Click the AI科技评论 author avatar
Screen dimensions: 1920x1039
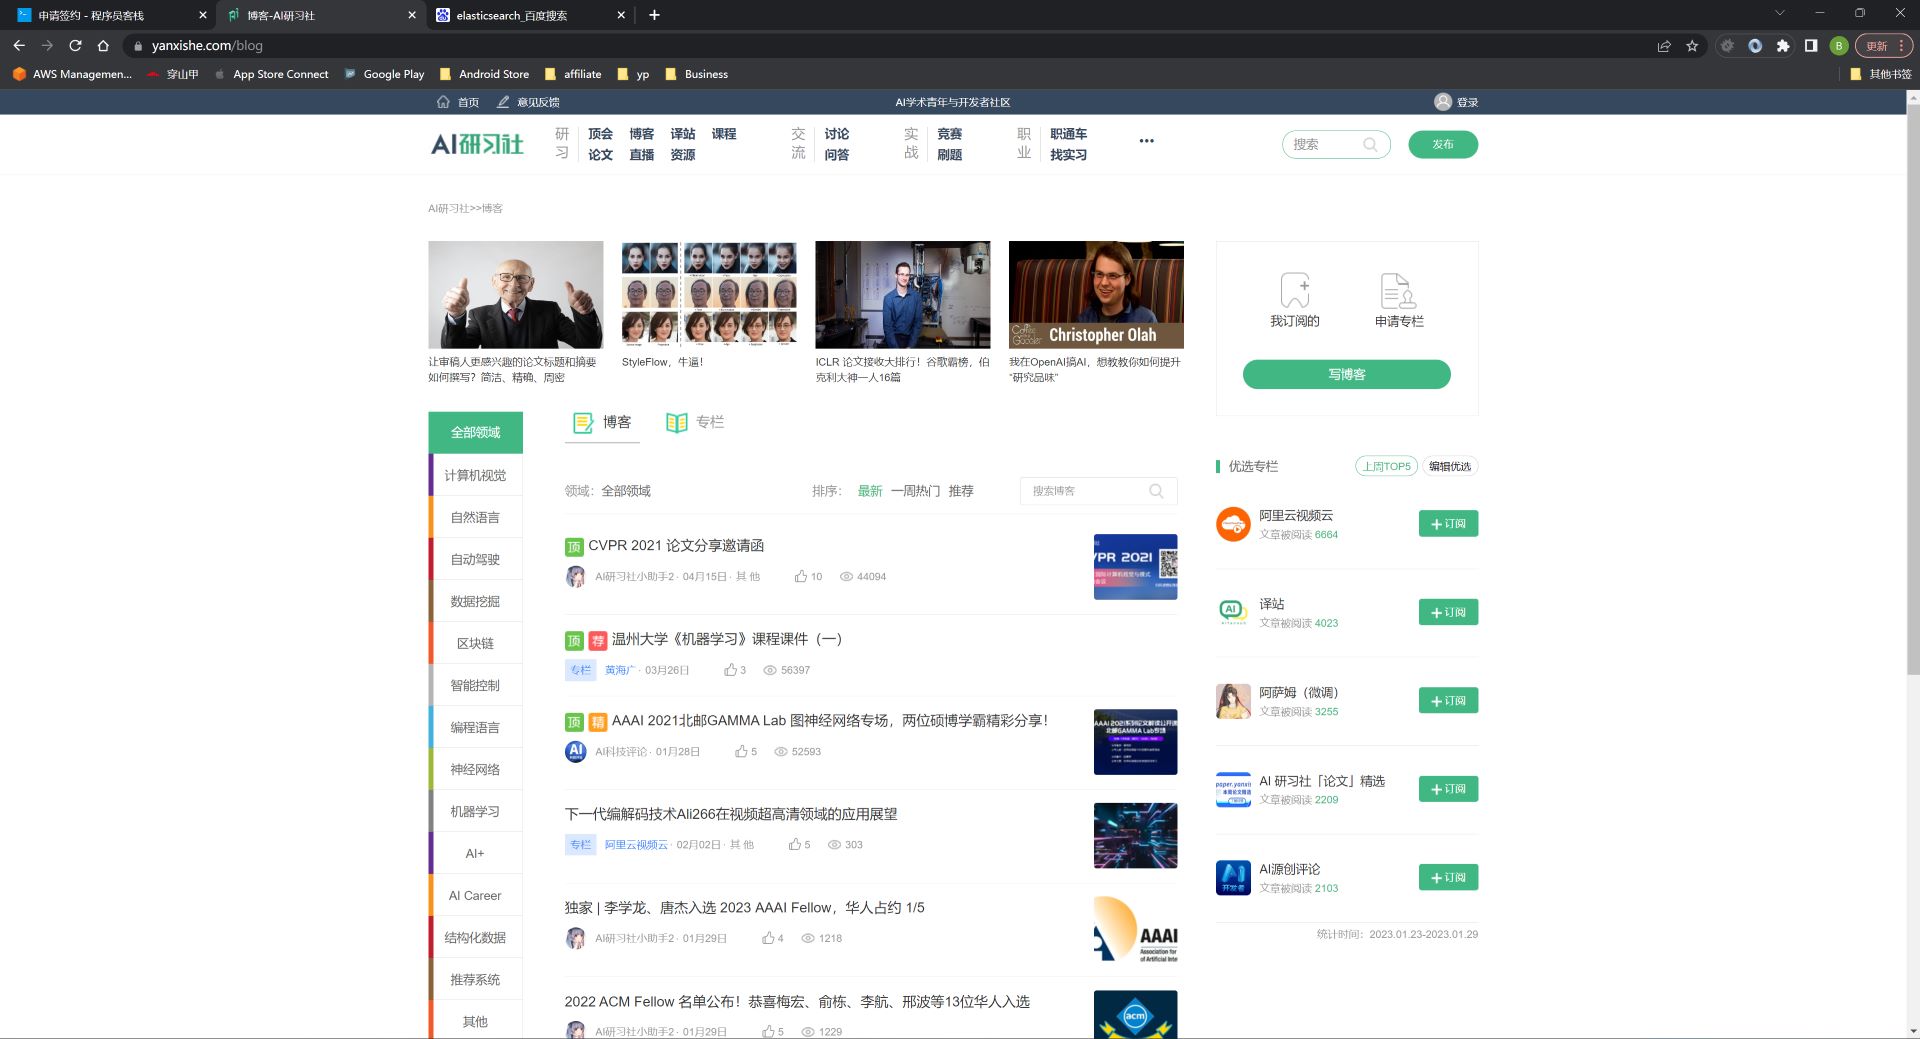point(576,751)
